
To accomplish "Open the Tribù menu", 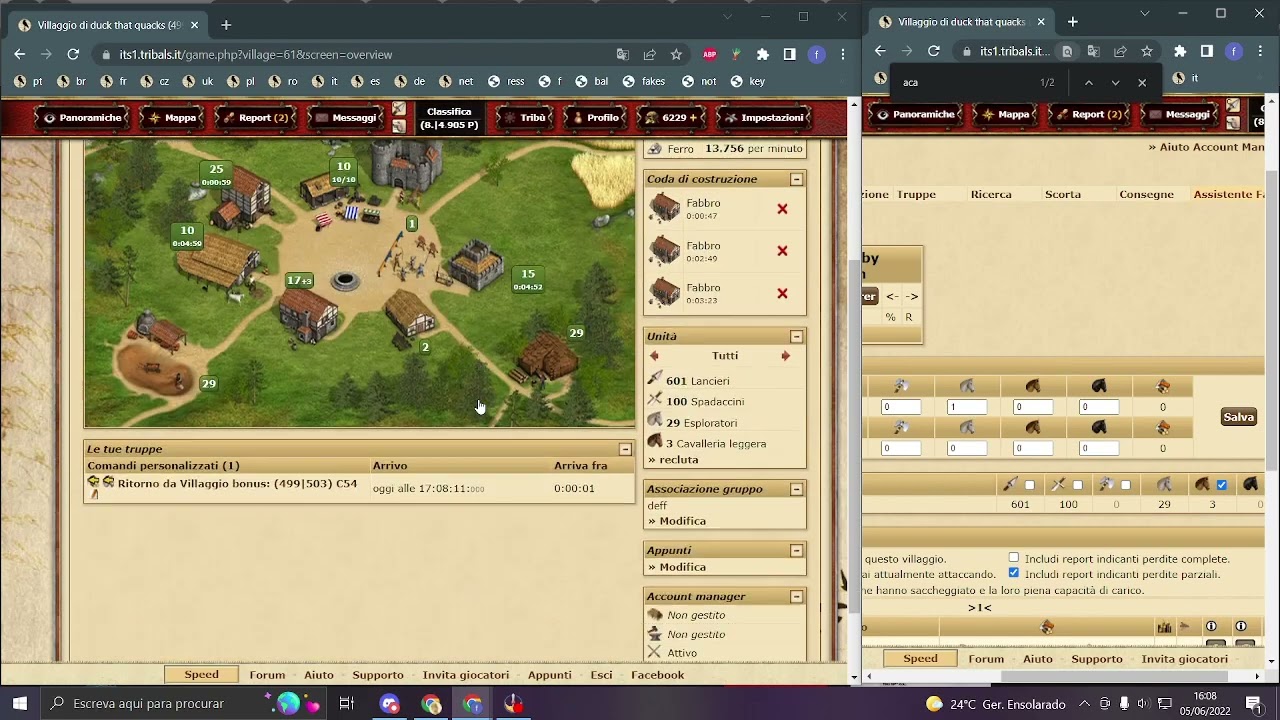I will (524, 118).
